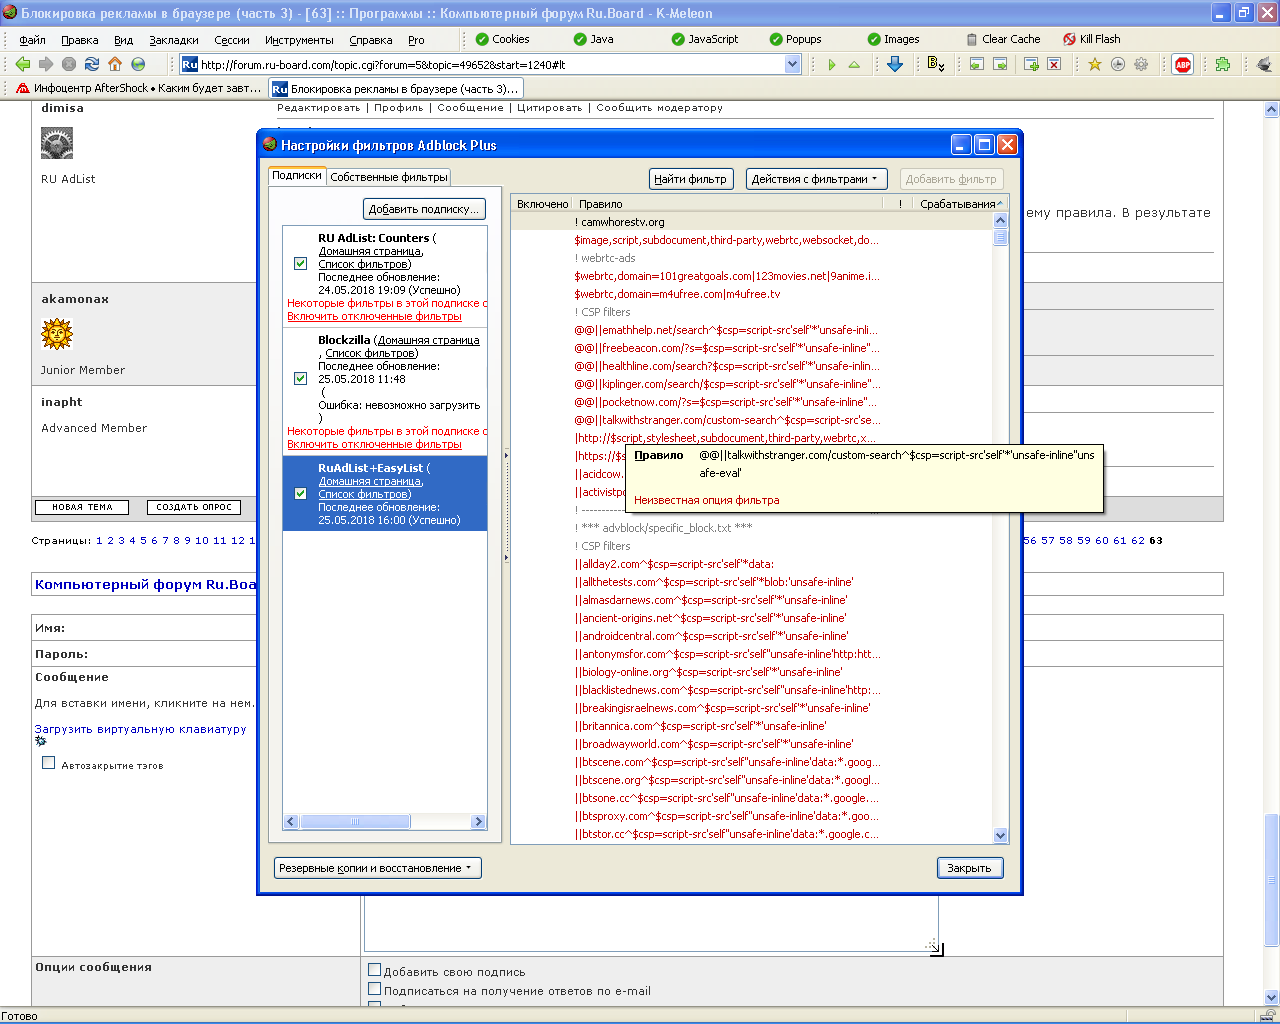
Task: Click the blue download arrow icon
Action: tap(895, 64)
